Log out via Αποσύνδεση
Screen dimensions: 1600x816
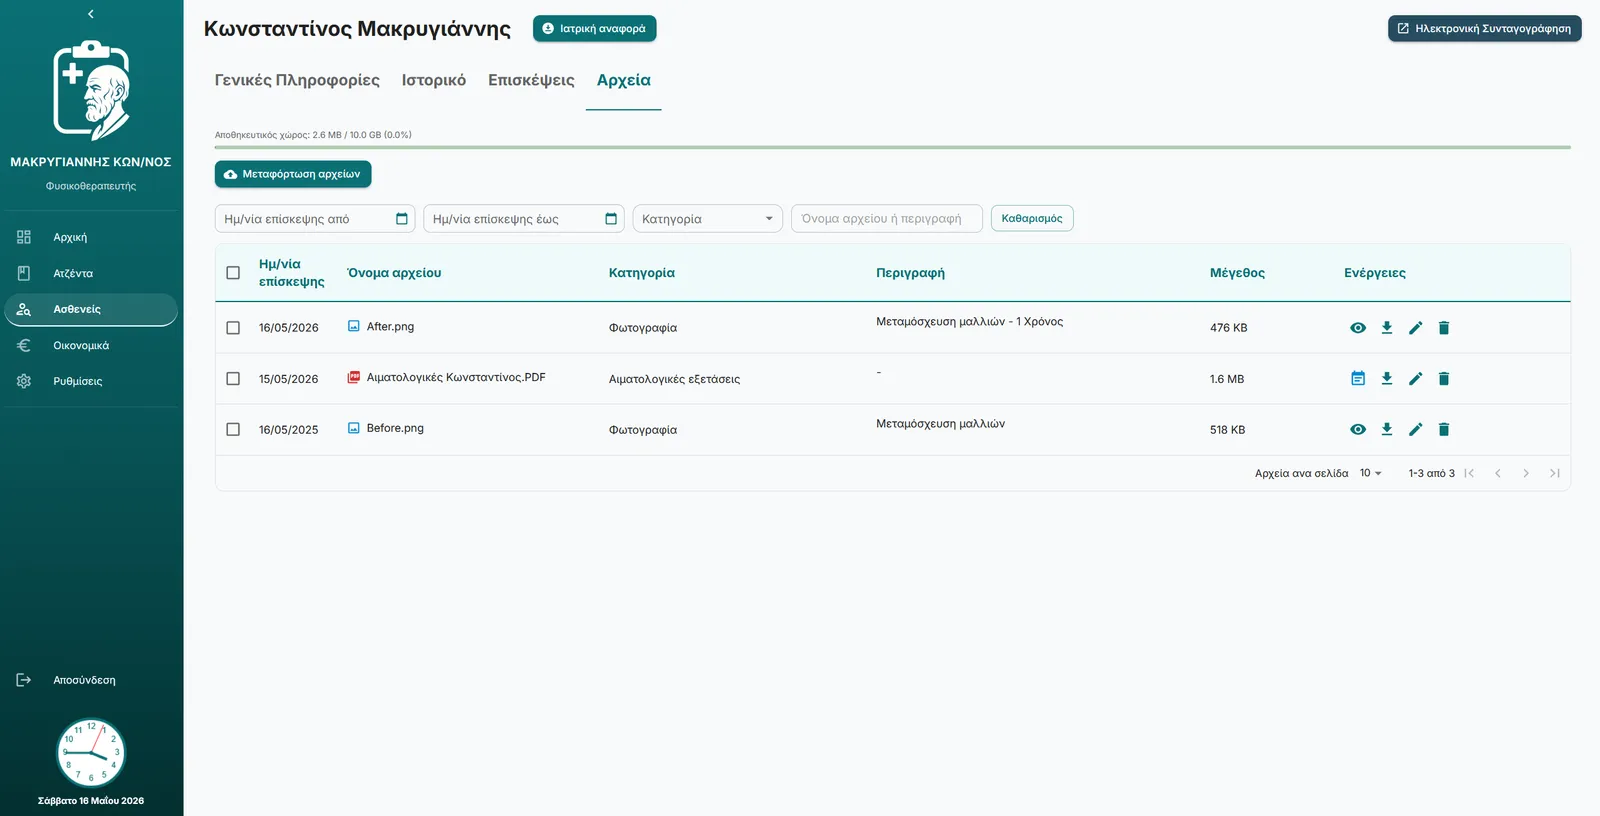tap(91, 680)
